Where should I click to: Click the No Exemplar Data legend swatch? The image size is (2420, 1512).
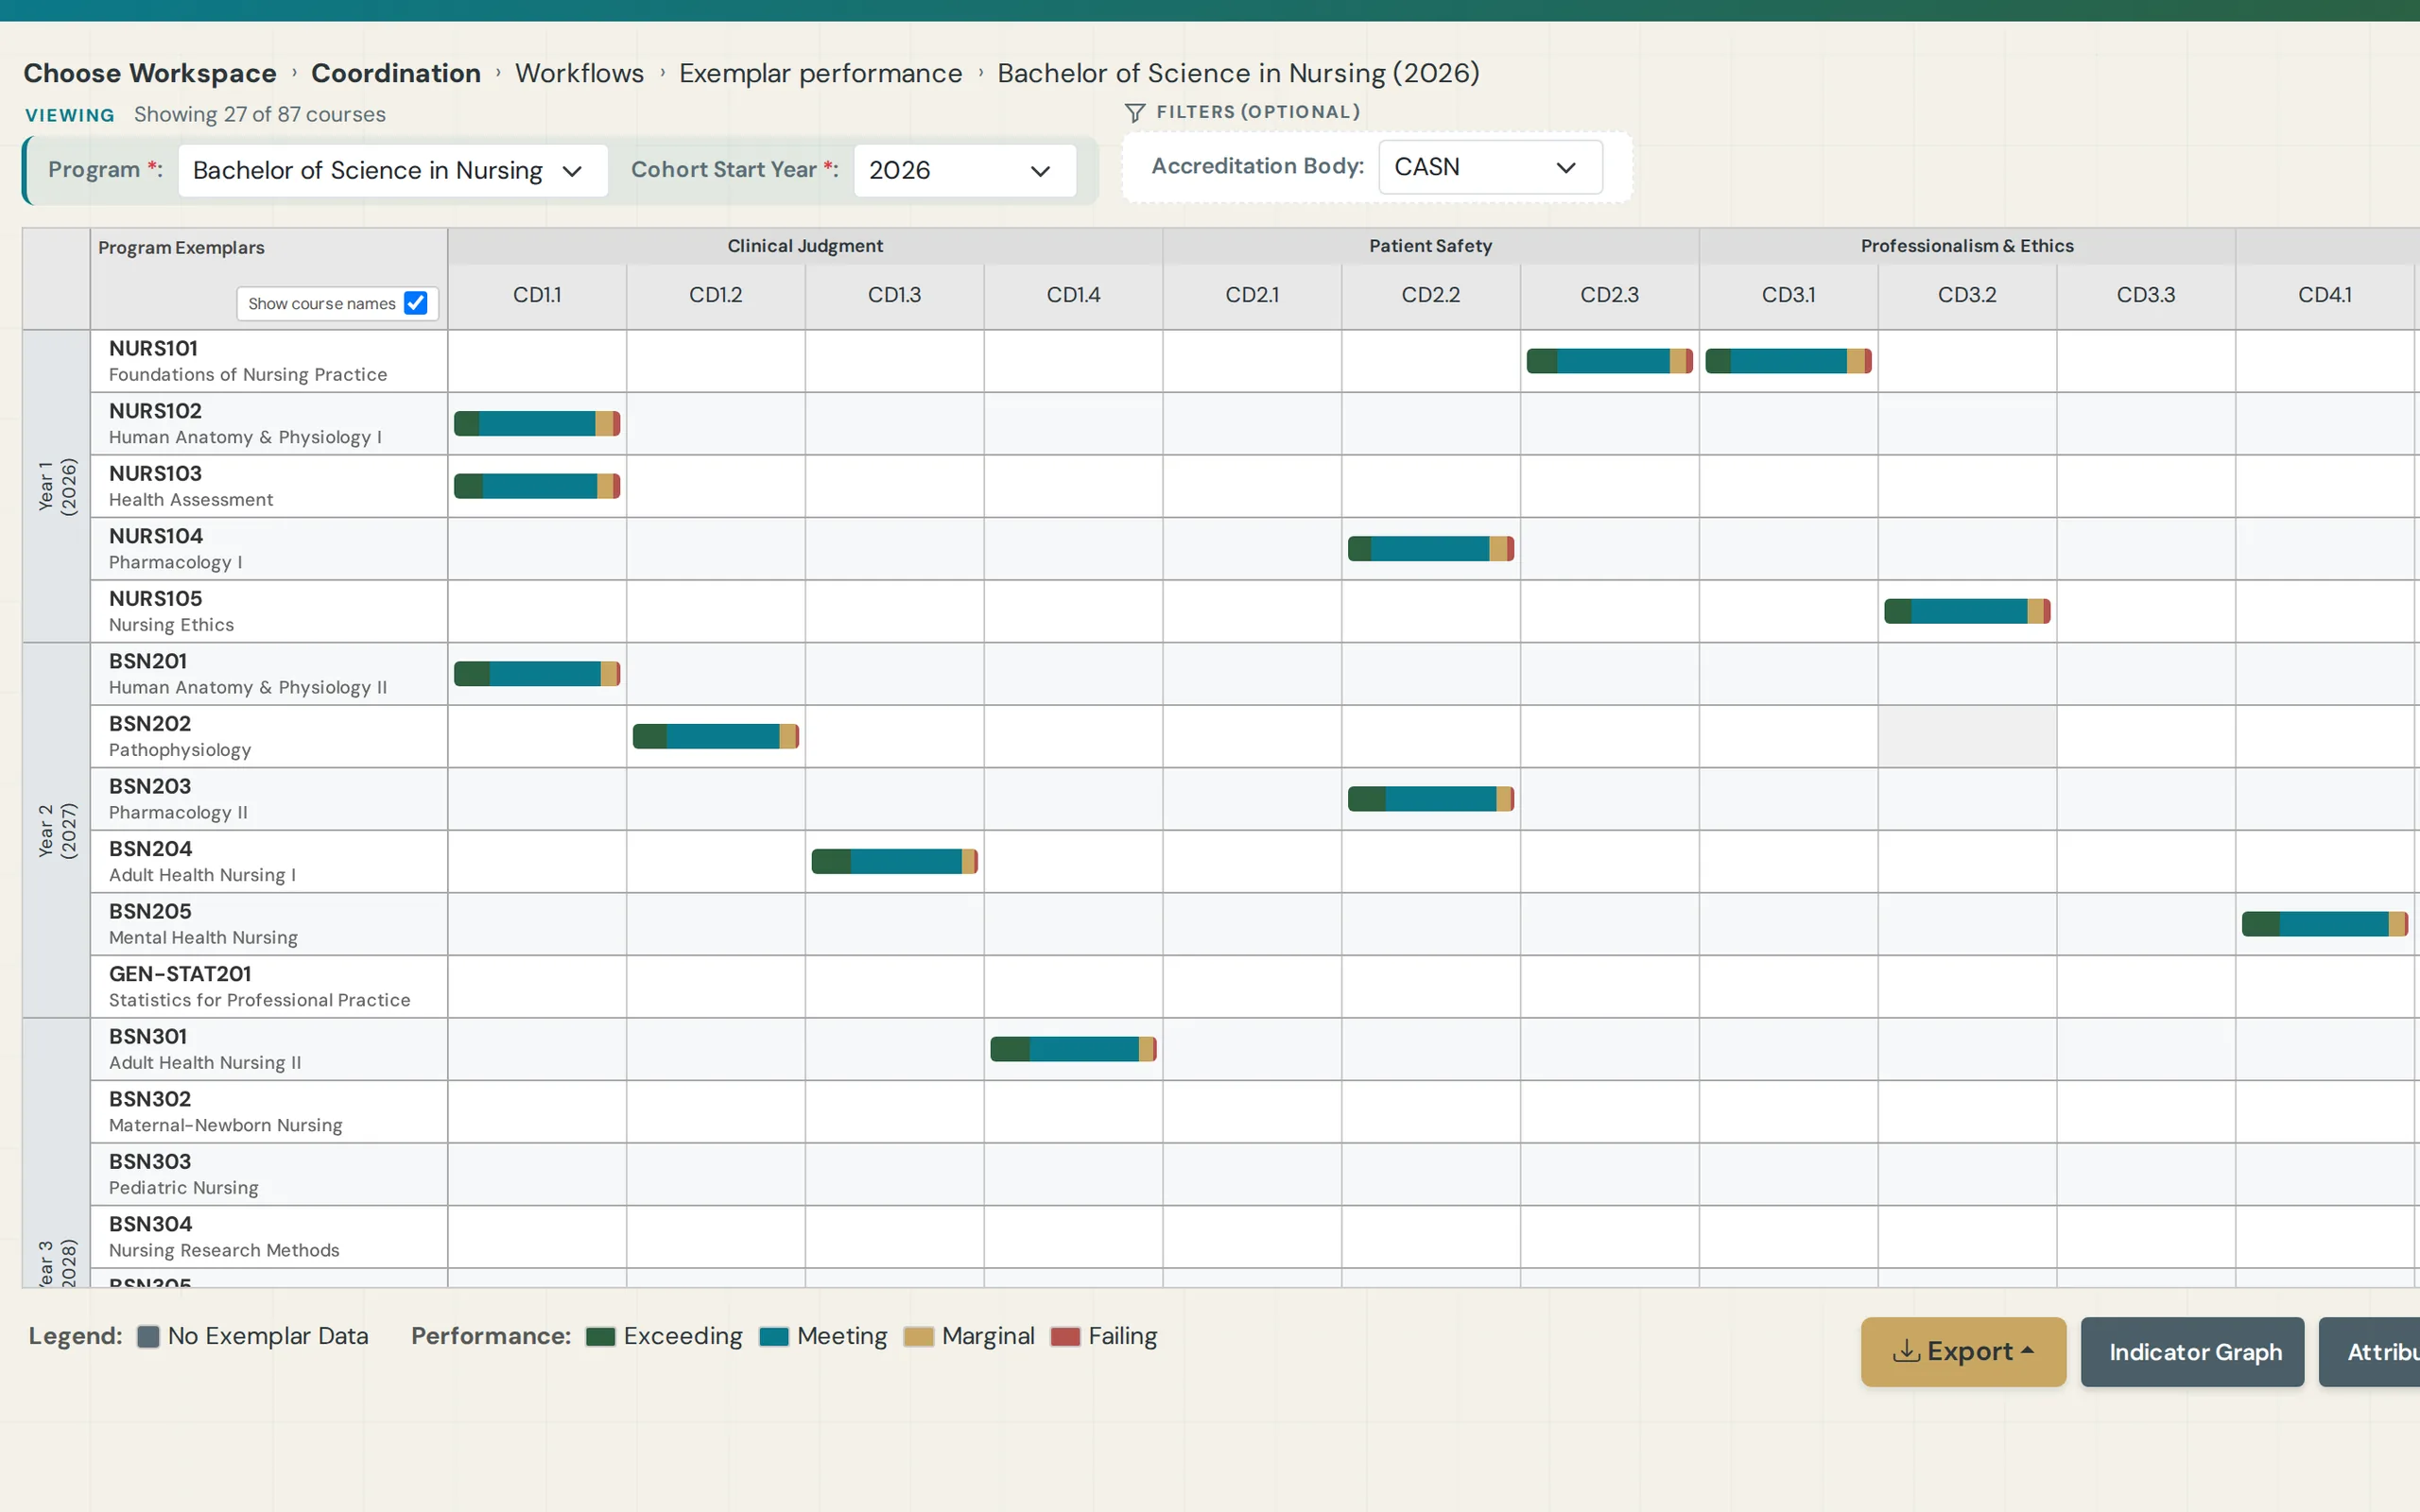(x=148, y=1336)
